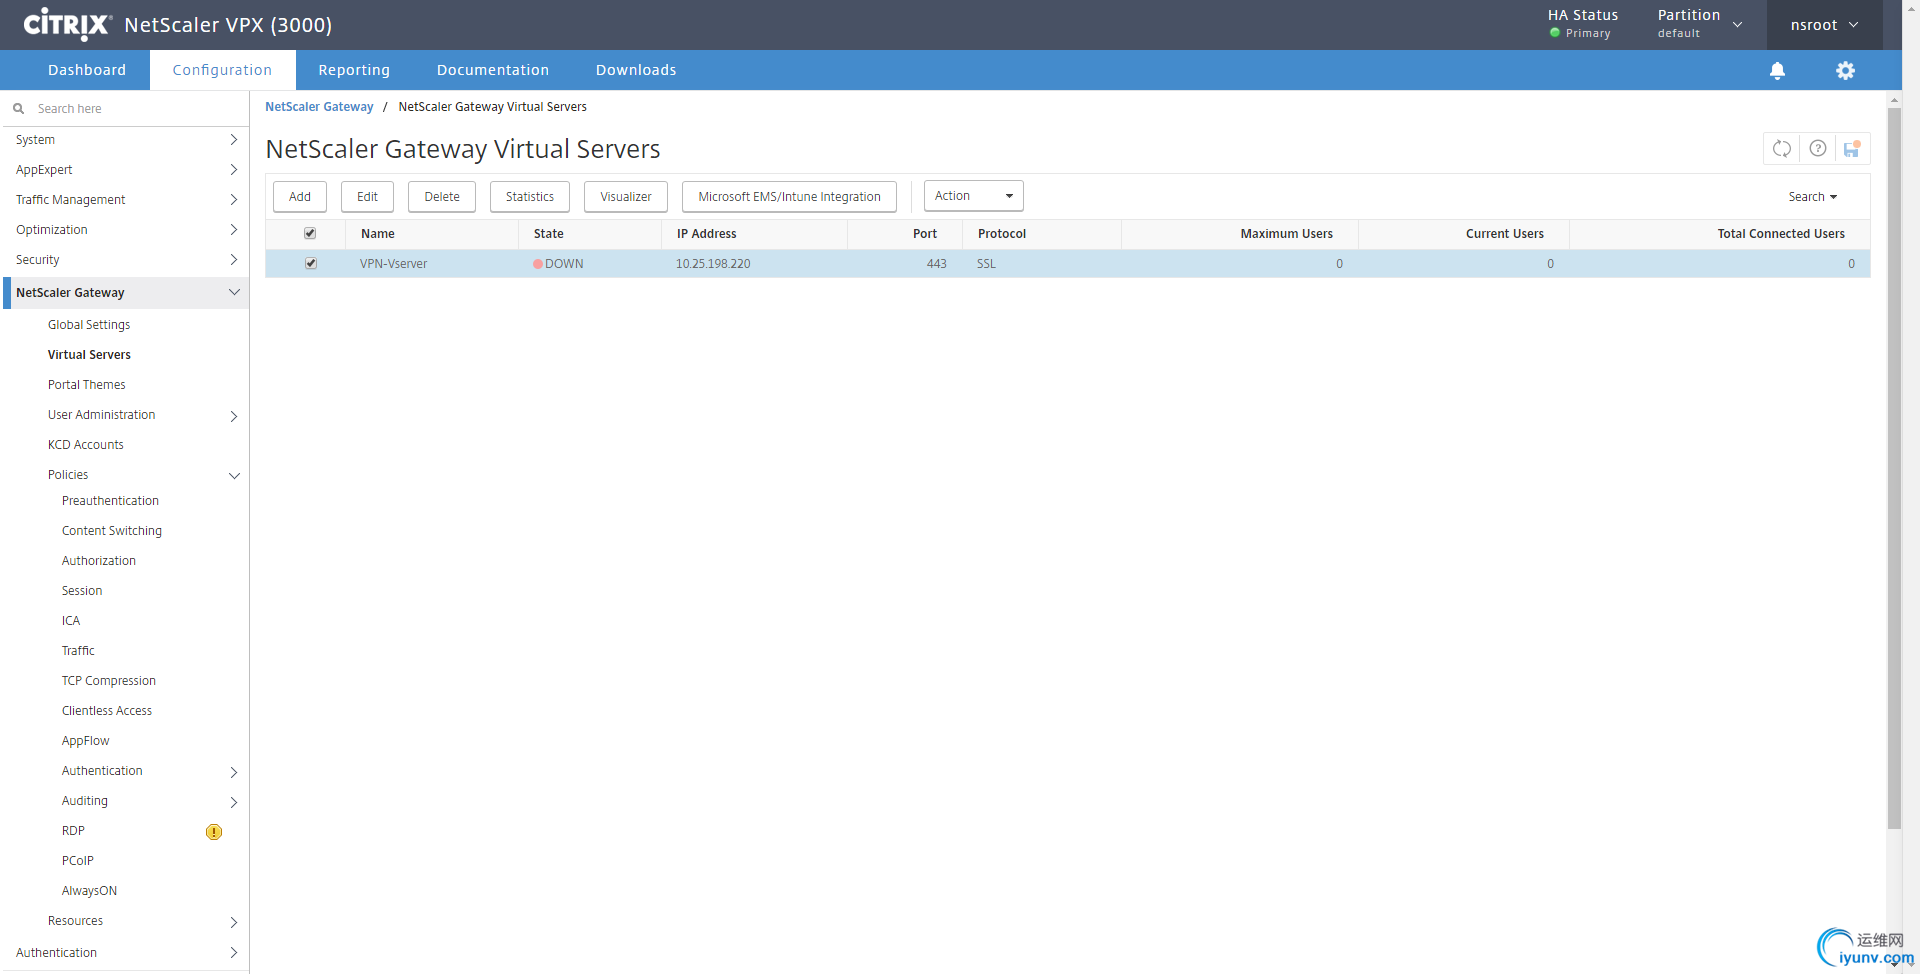
Task: Open KCD Accounts
Action: point(86,445)
